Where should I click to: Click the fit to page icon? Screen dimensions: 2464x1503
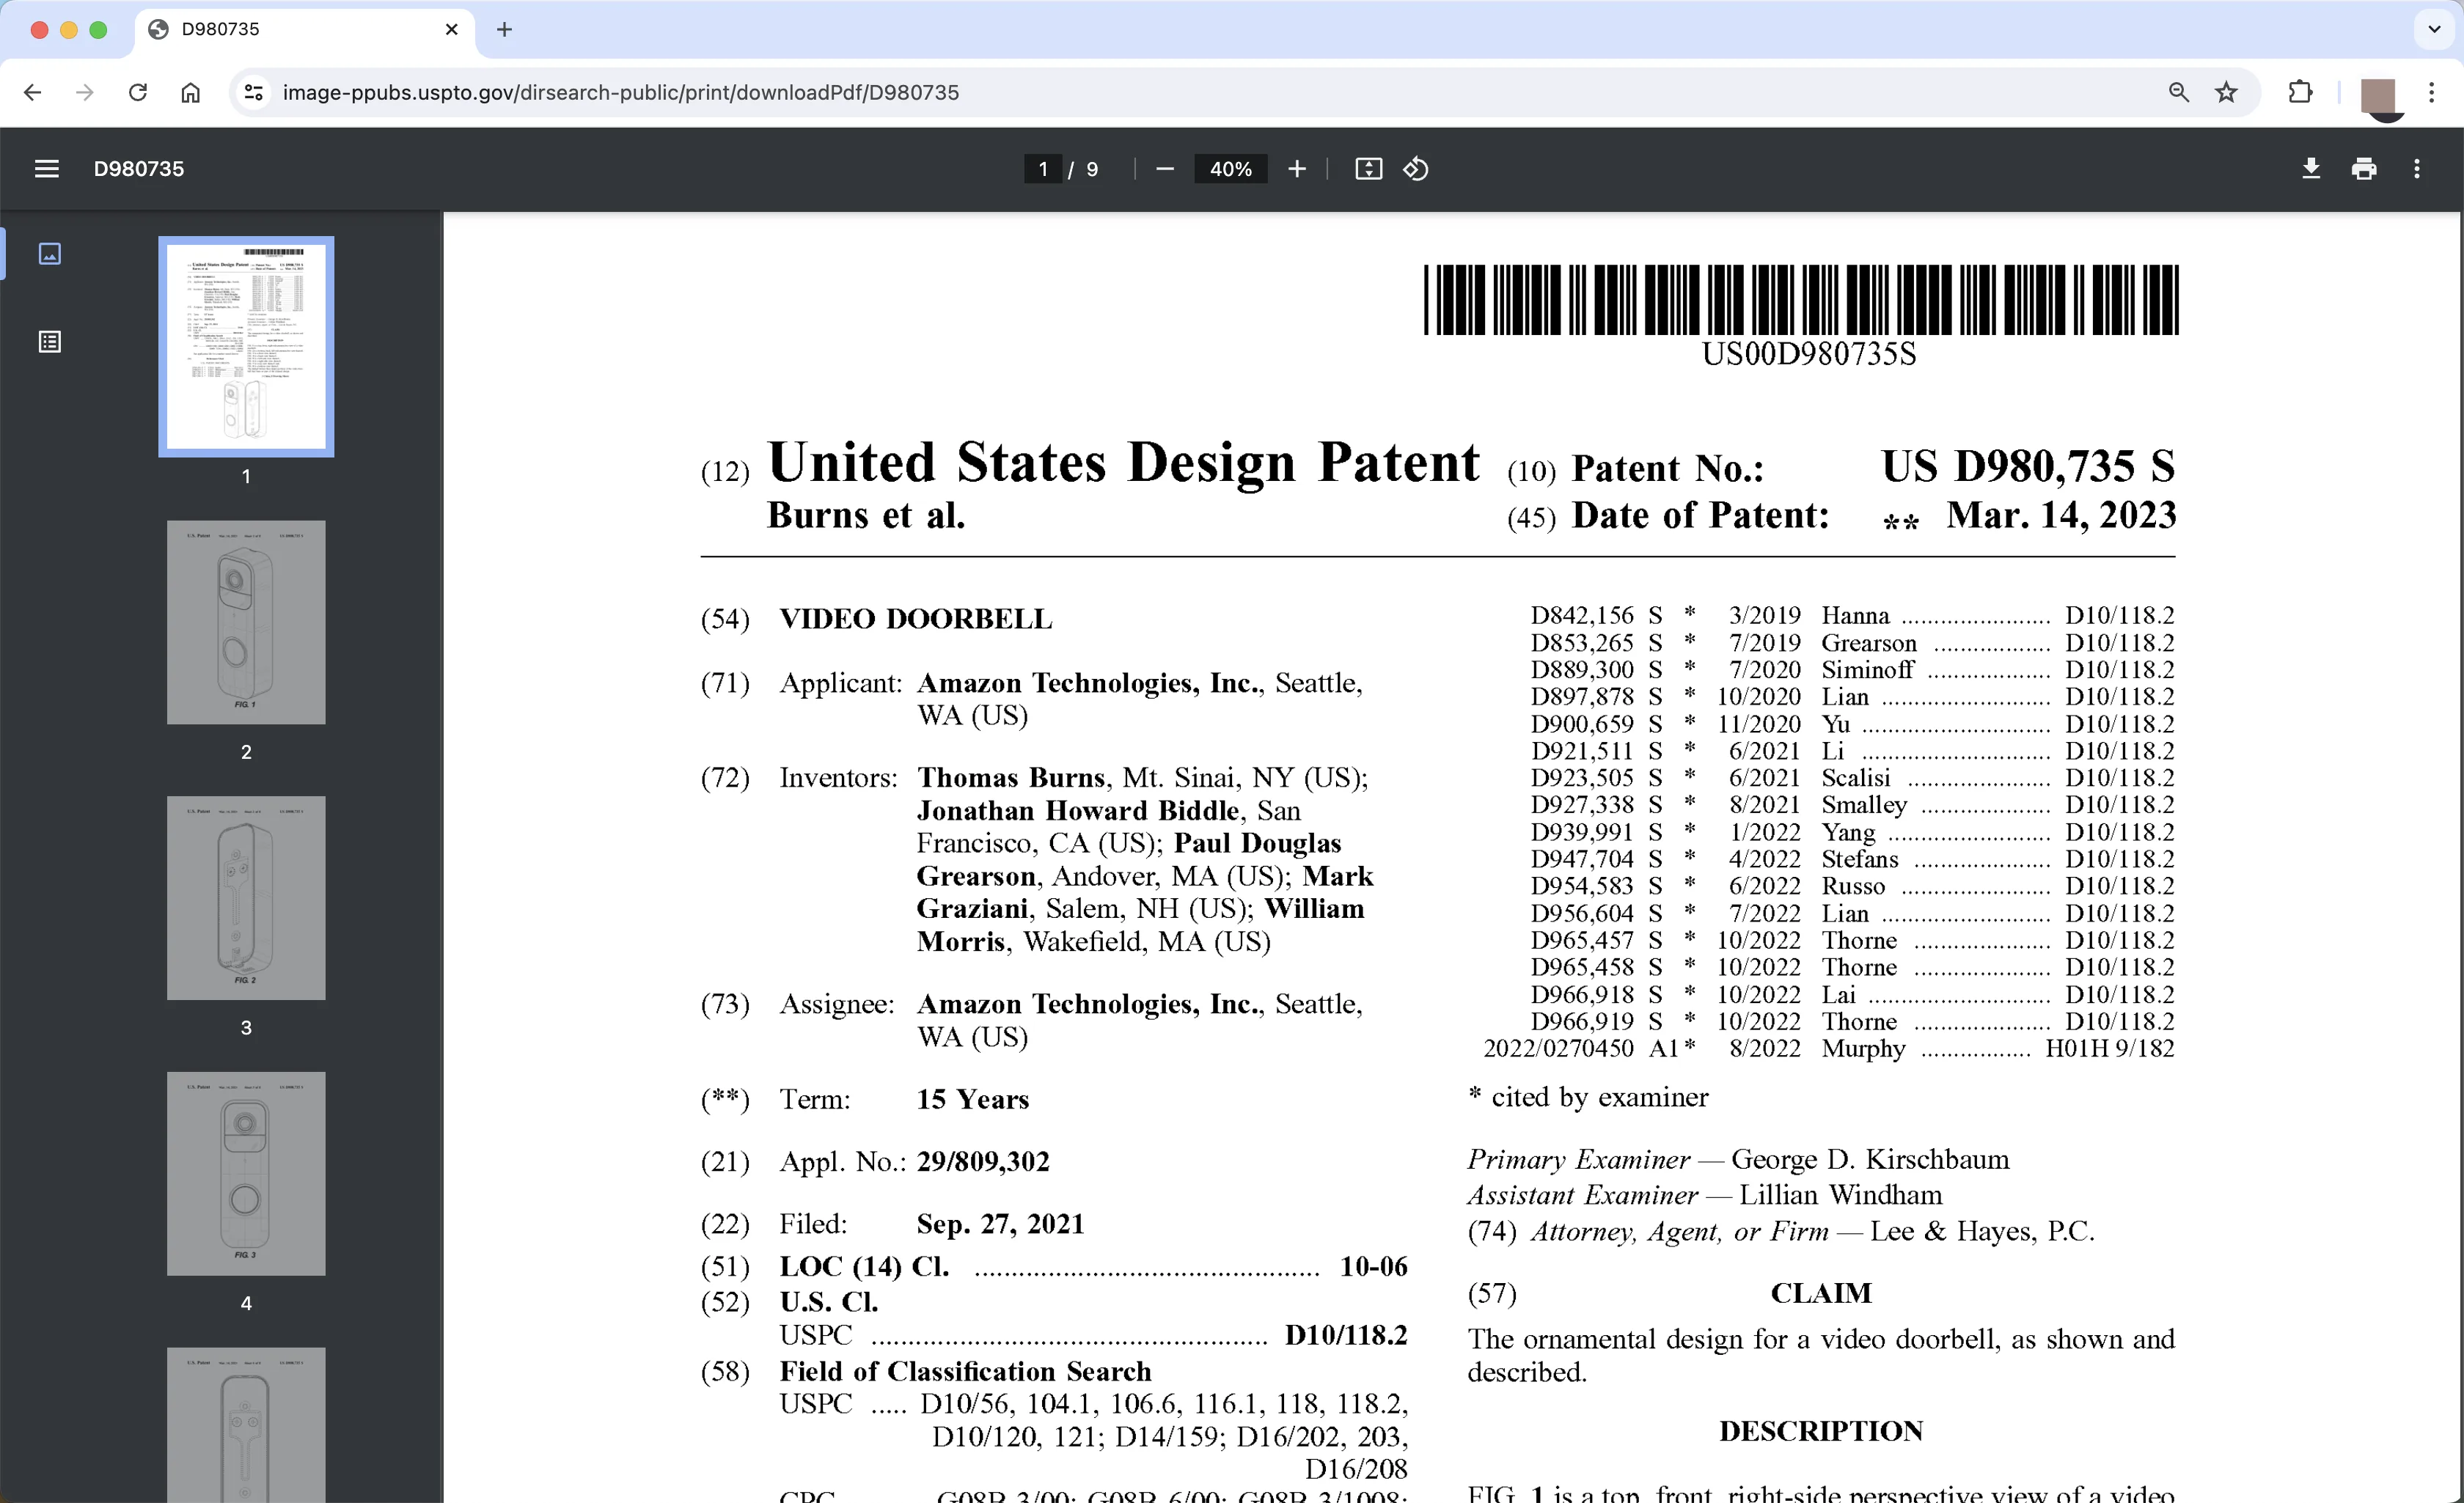point(1368,169)
